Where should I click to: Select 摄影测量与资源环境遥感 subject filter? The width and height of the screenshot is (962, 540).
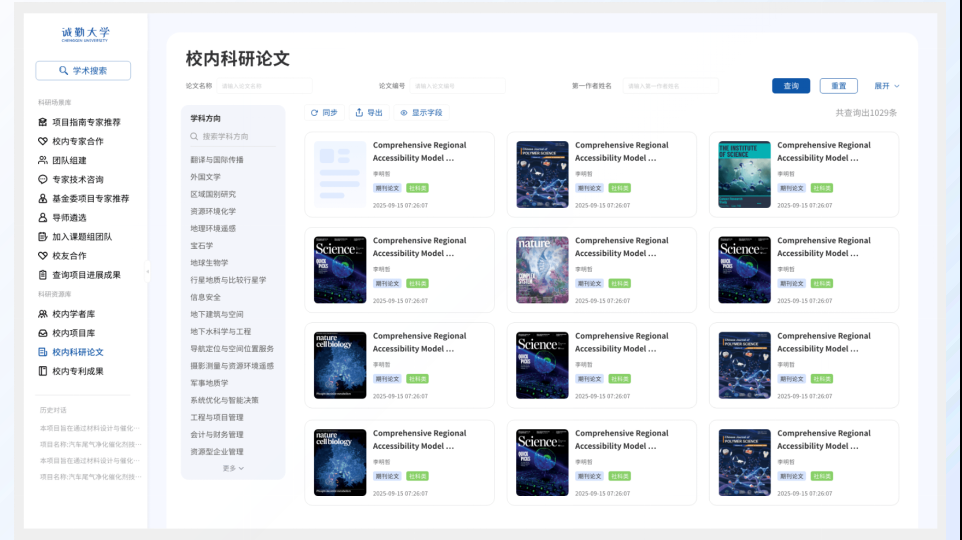tap(232, 366)
